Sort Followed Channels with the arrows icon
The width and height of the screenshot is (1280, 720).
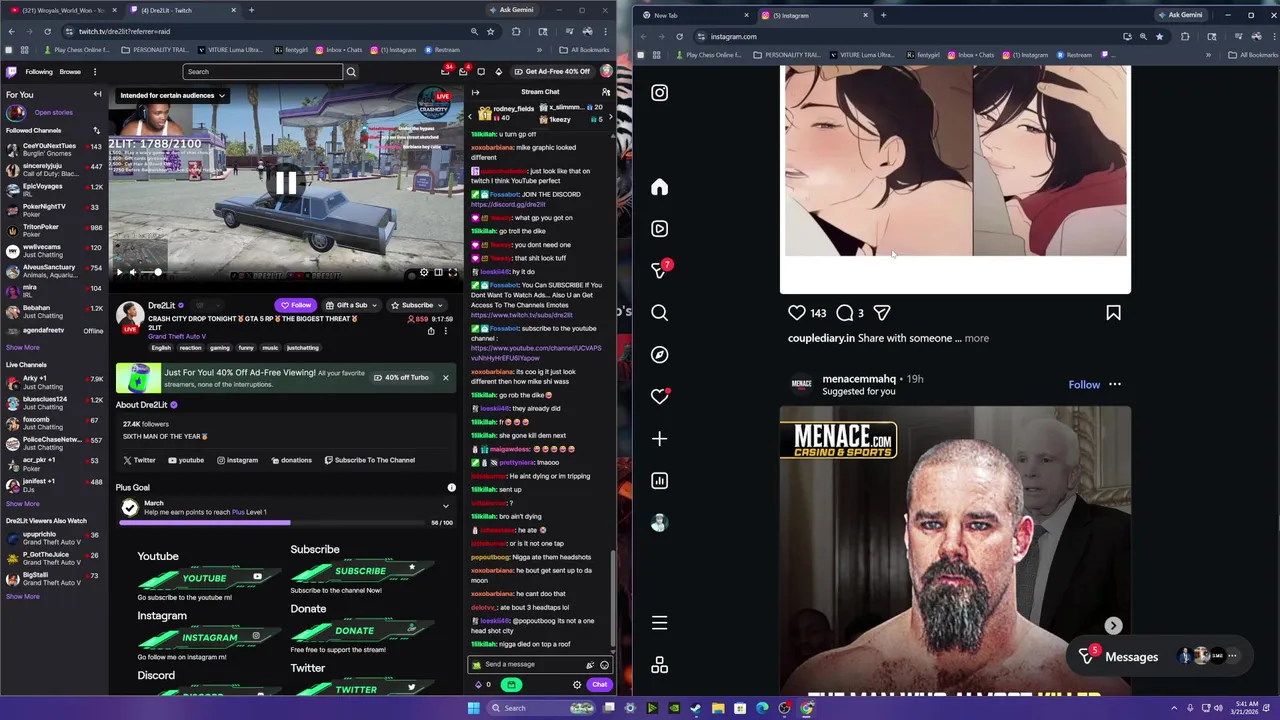coord(97,130)
